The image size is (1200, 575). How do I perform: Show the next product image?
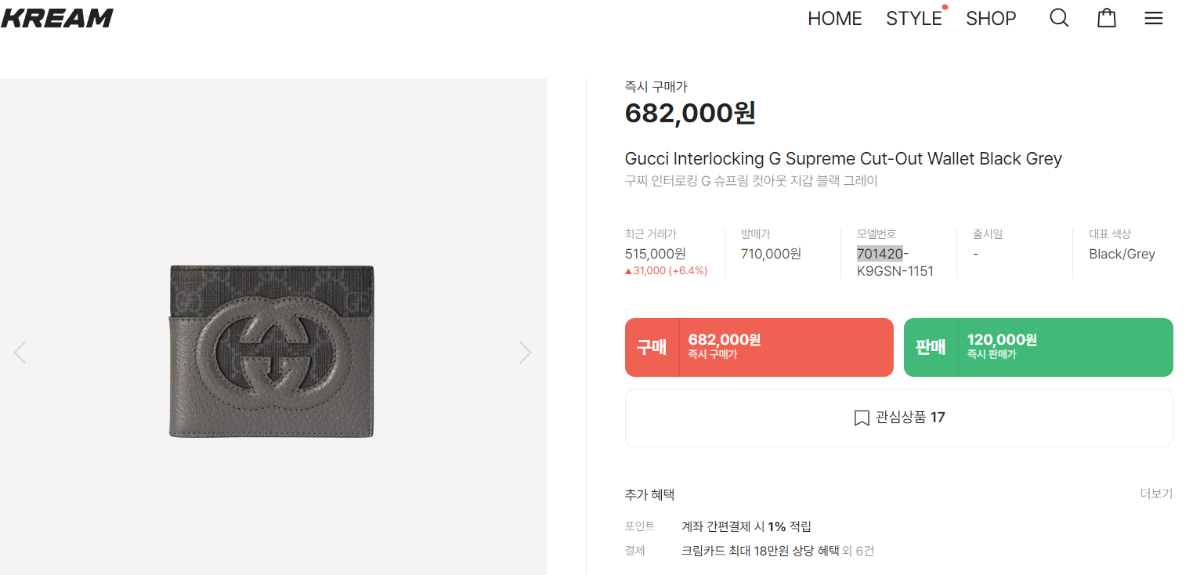pos(525,352)
